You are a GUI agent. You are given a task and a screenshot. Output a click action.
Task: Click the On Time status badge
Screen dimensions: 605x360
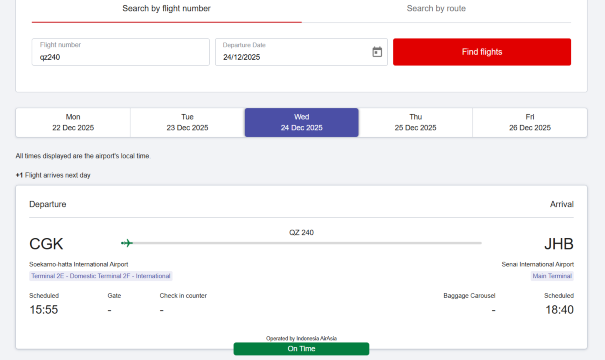[301, 349]
